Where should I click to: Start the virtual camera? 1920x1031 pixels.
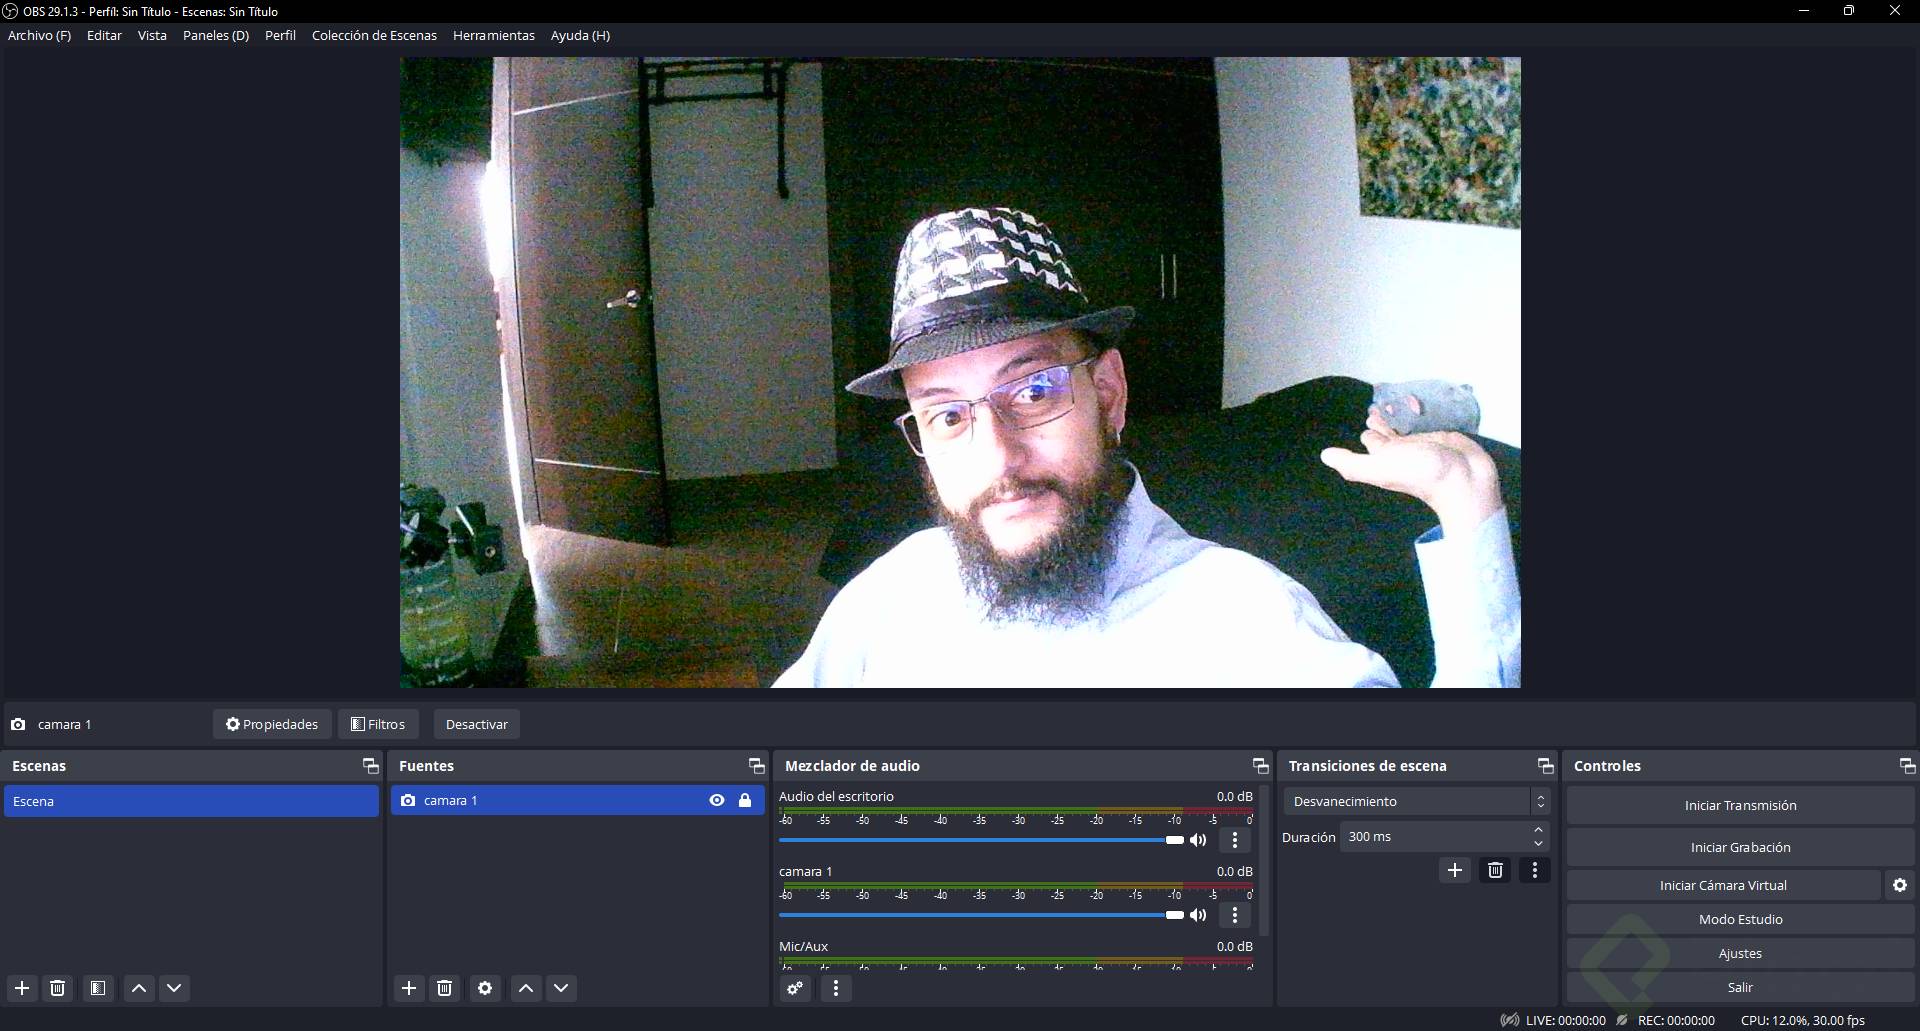[1723, 885]
